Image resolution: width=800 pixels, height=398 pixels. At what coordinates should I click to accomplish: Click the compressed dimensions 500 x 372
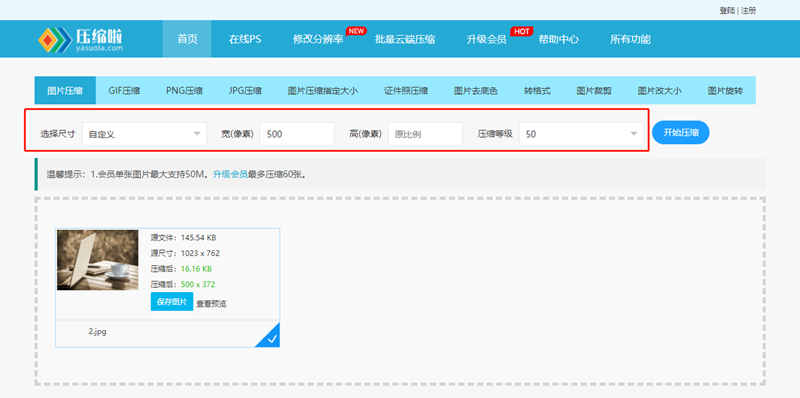pyautogui.click(x=198, y=285)
